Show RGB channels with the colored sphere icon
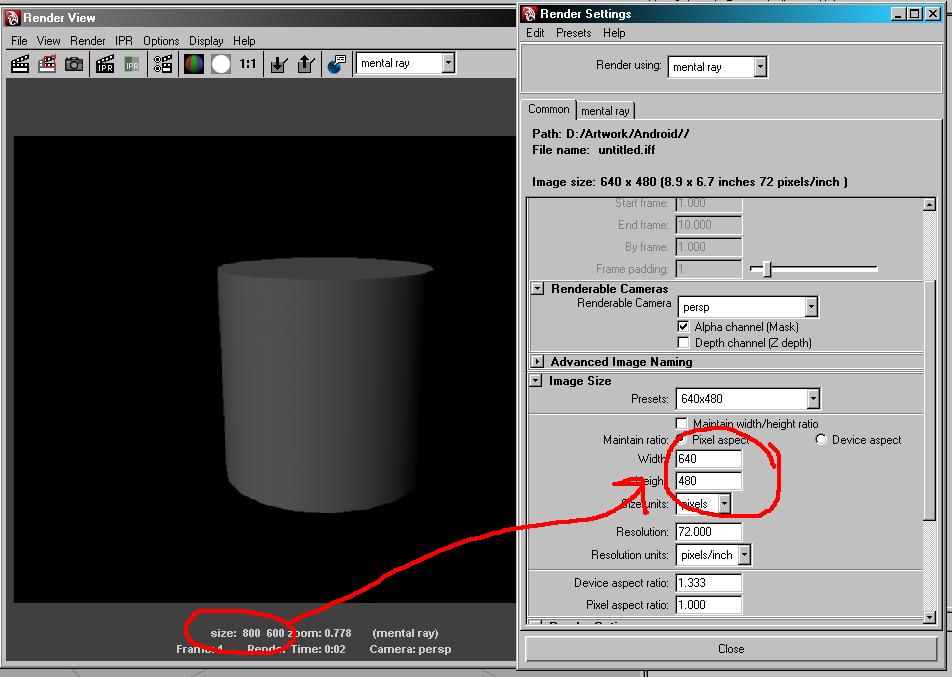Viewport: 952px width, 677px height. tap(194, 64)
